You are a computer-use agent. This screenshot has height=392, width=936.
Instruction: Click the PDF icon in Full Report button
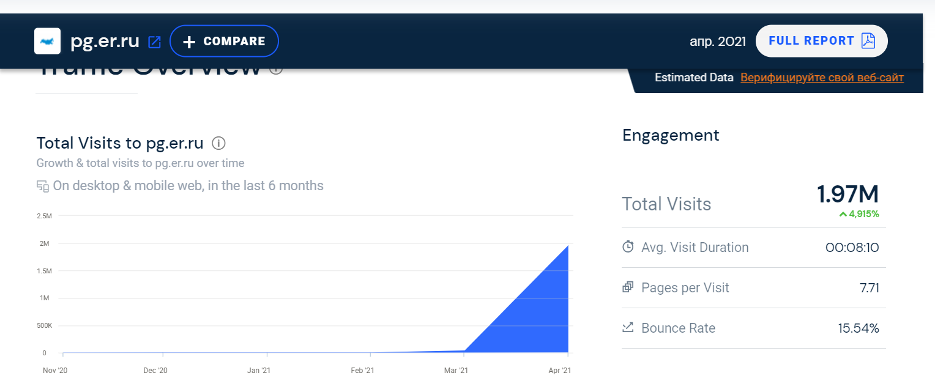pos(868,41)
